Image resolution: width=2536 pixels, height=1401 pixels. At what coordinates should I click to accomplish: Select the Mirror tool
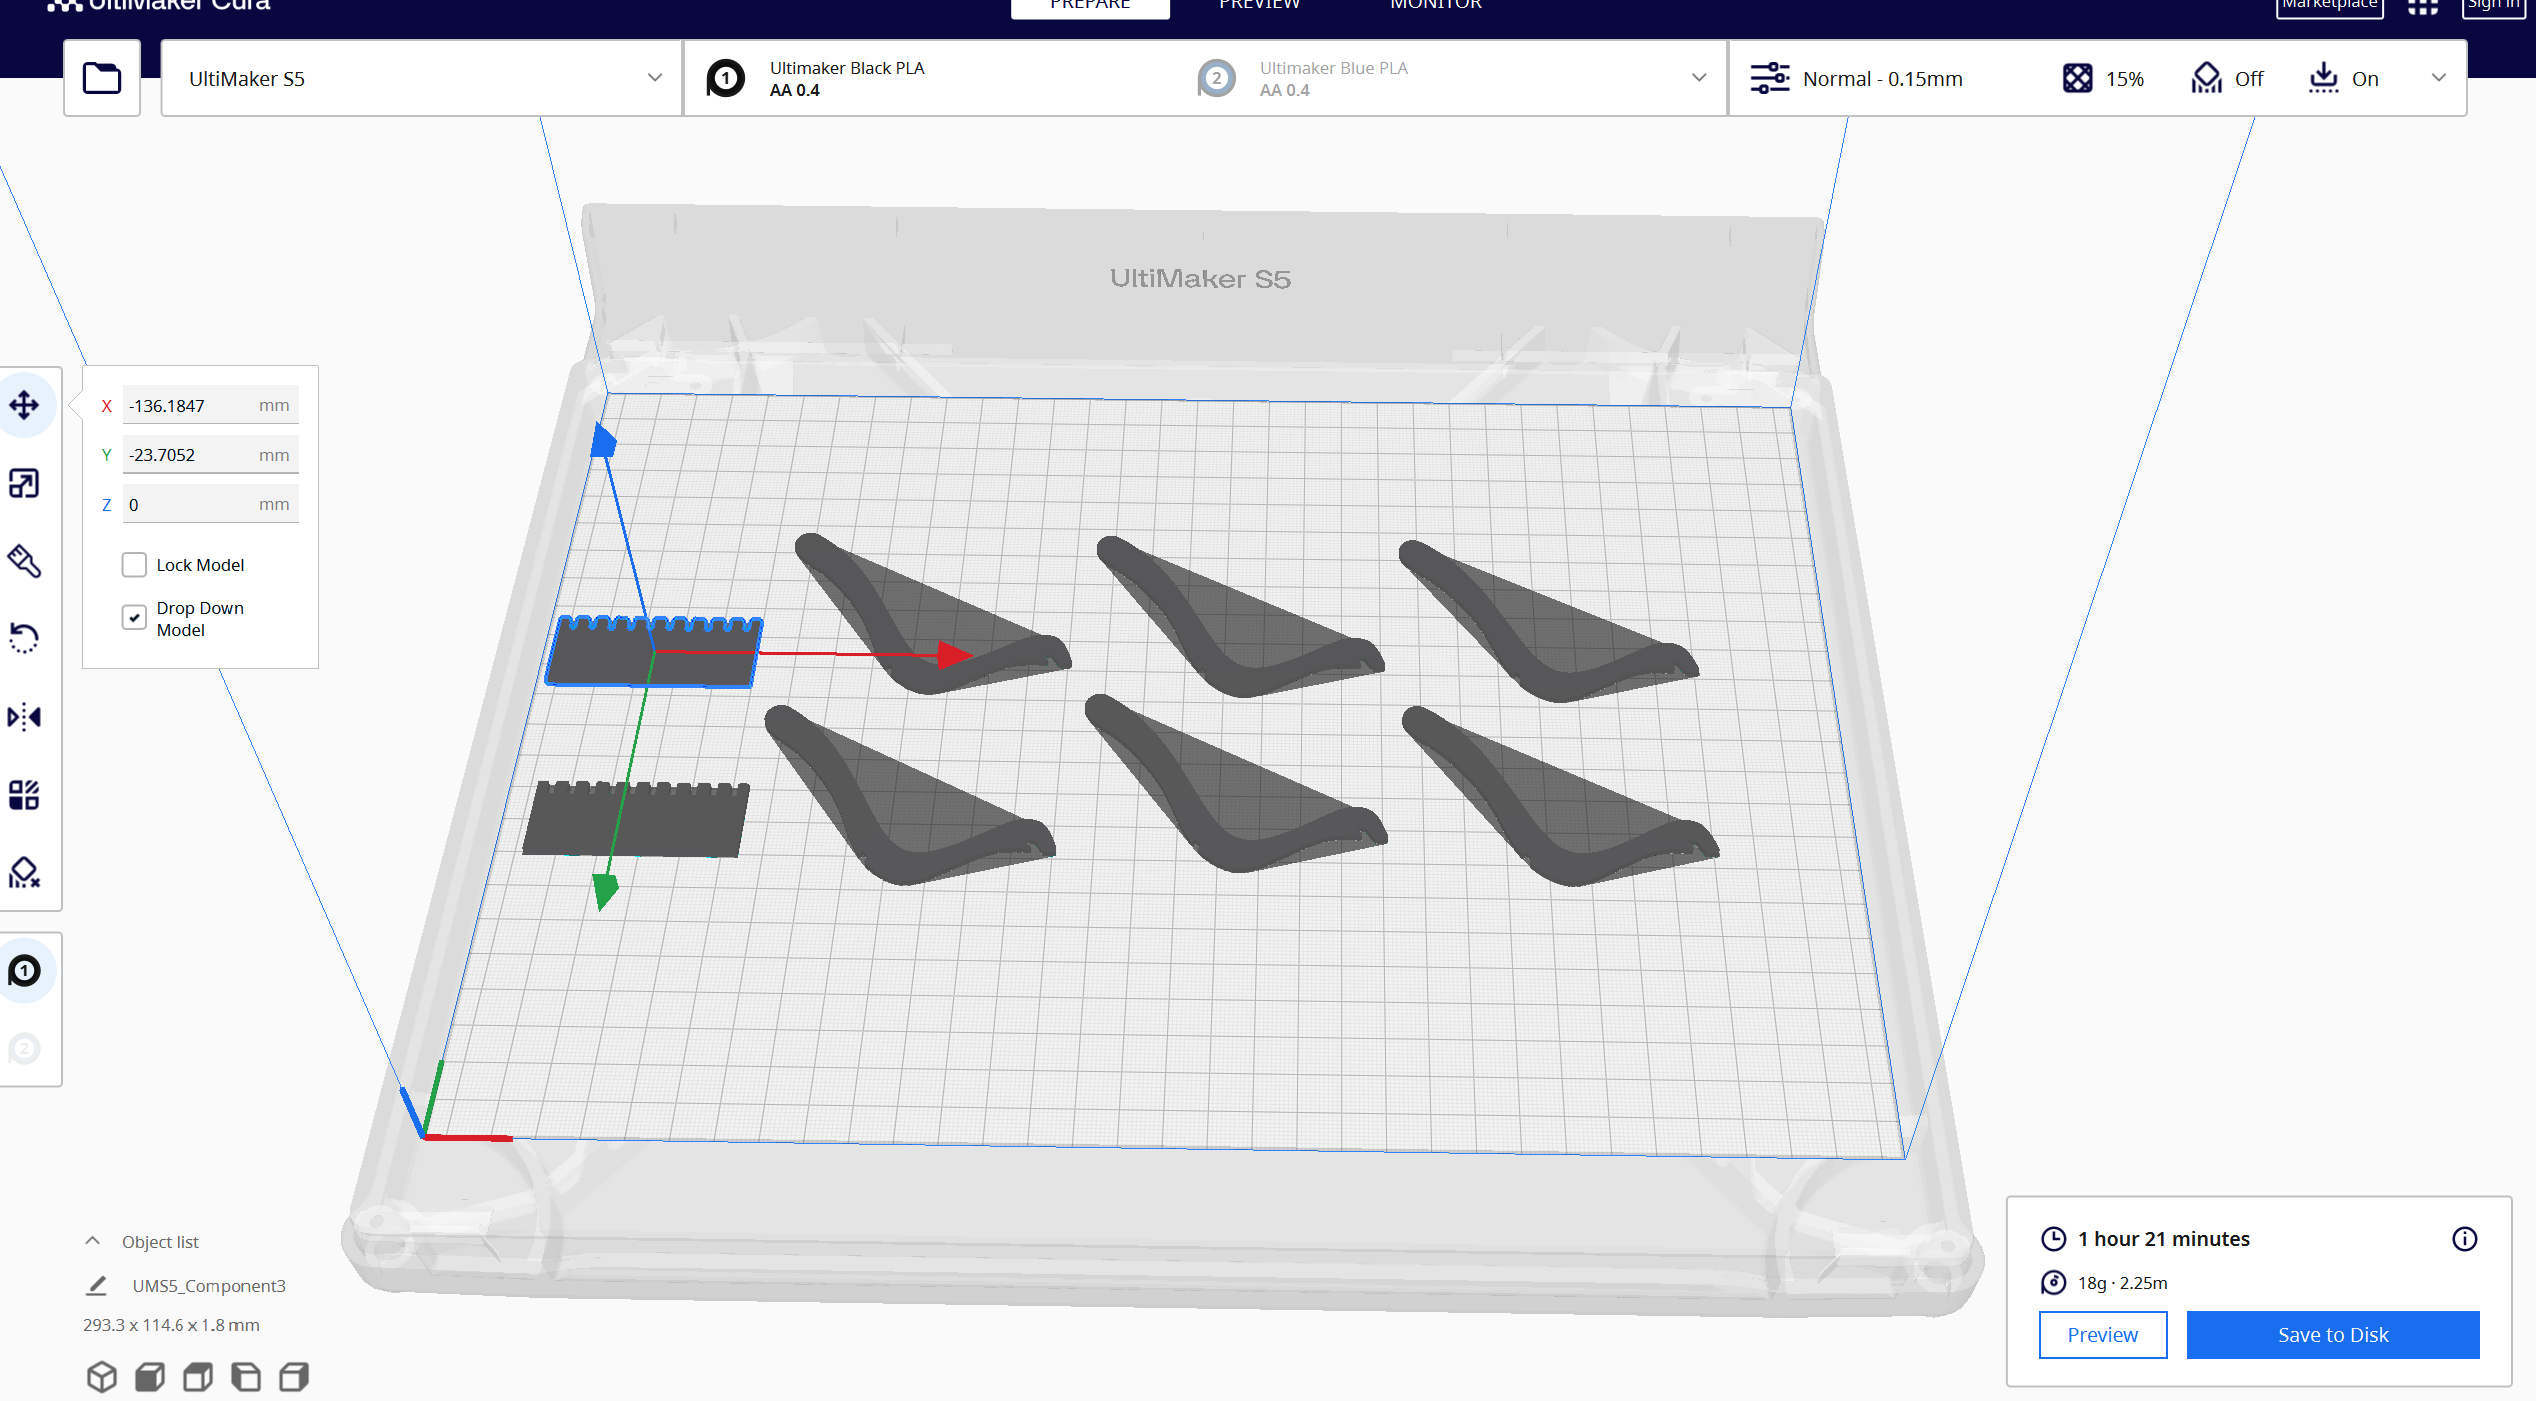click(25, 717)
